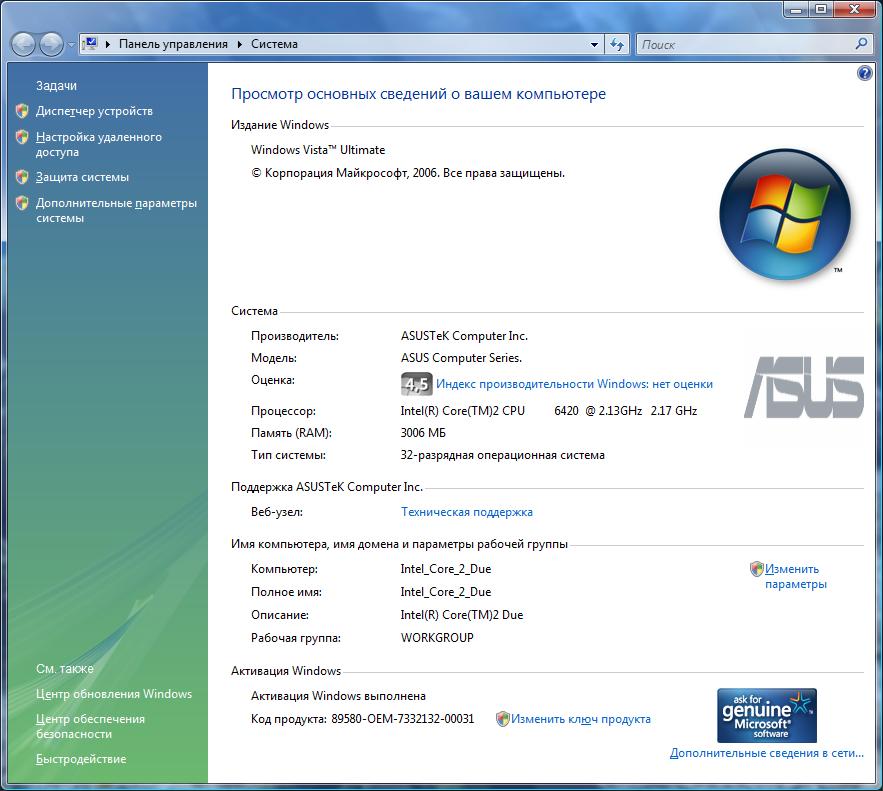Image resolution: width=883 pixels, height=791 pixels.
Task: Click Intel_Core_2_Due value beside Полное имя
Action: [445, 592]
